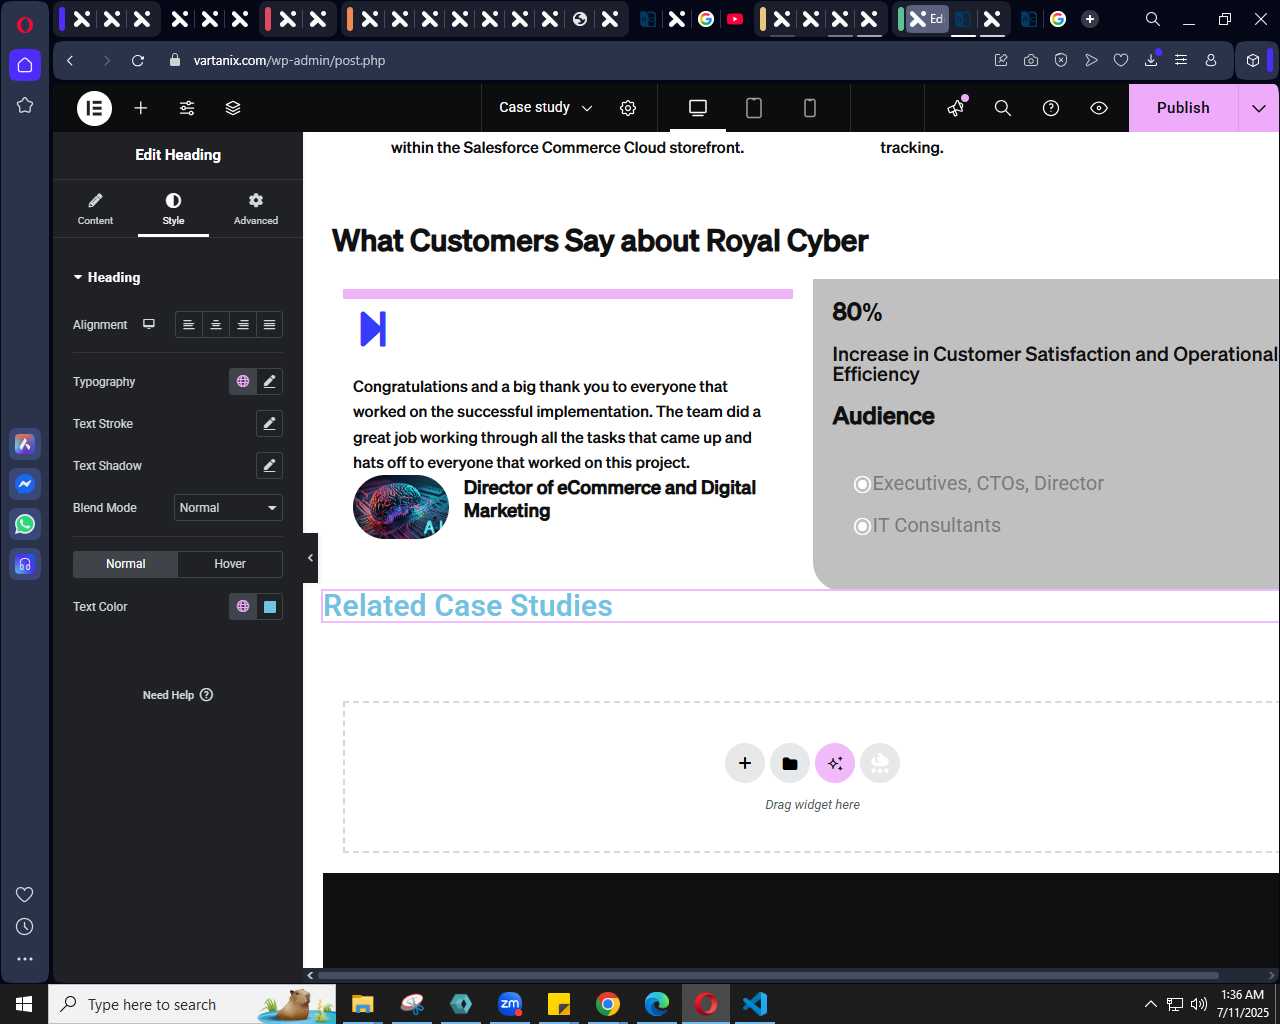The image size is (1280, 1024).
Task: Collapse the Heading section
Action: click(107, 277)
